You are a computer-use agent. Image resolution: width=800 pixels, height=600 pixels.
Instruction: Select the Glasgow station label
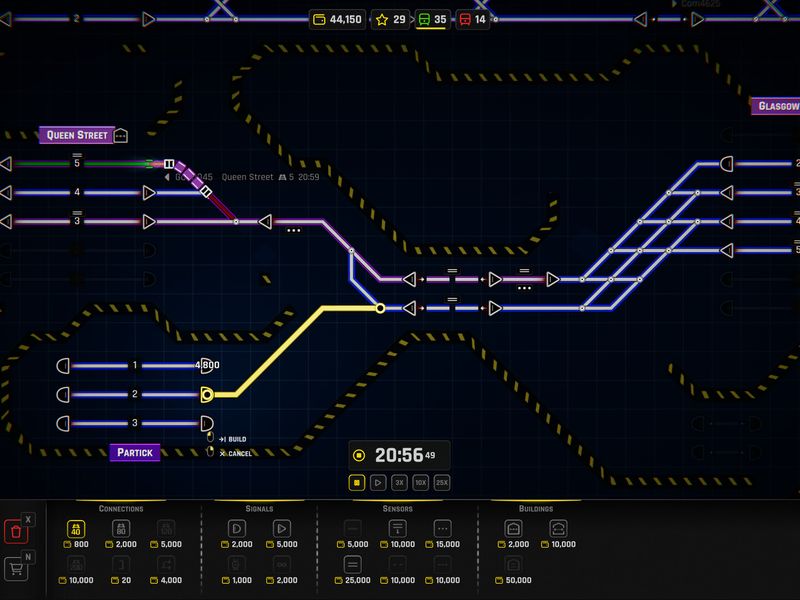(x=776, y=106)
